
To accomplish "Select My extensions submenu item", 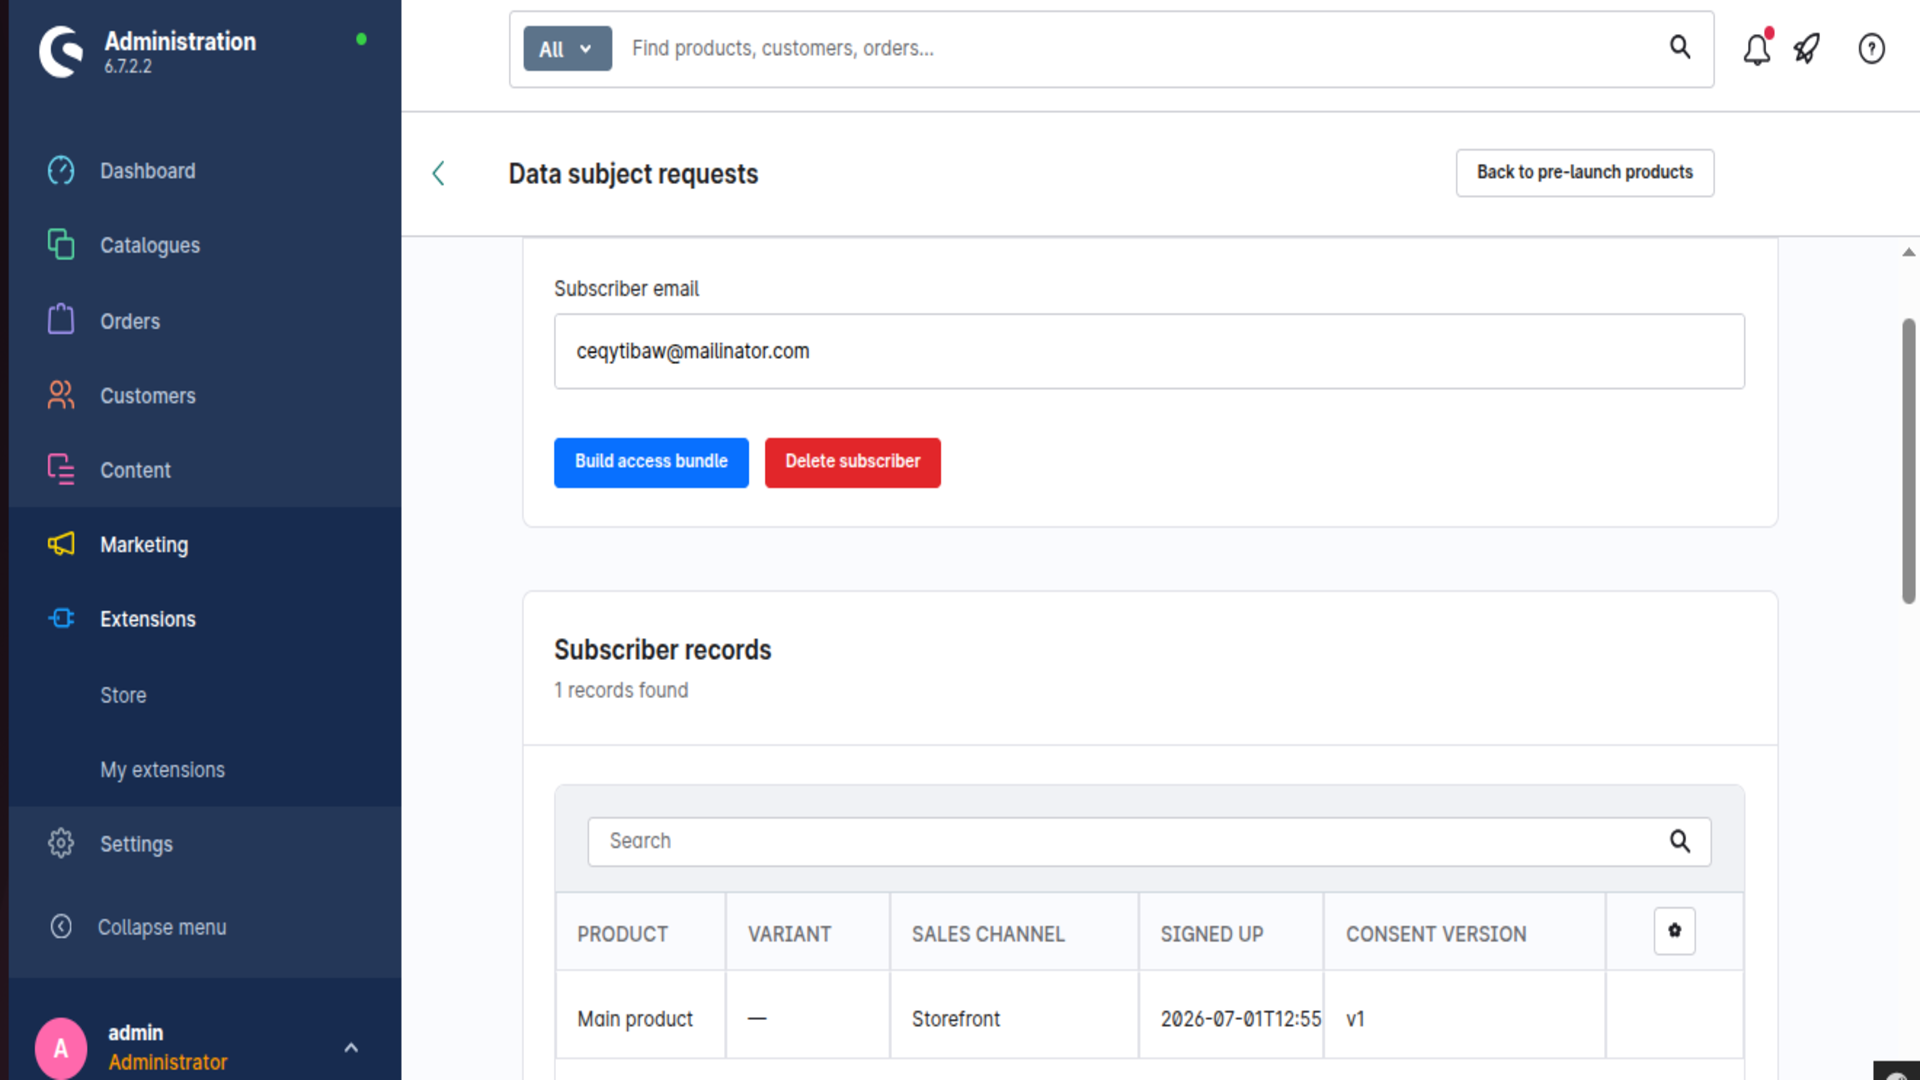I will [162, 770].
